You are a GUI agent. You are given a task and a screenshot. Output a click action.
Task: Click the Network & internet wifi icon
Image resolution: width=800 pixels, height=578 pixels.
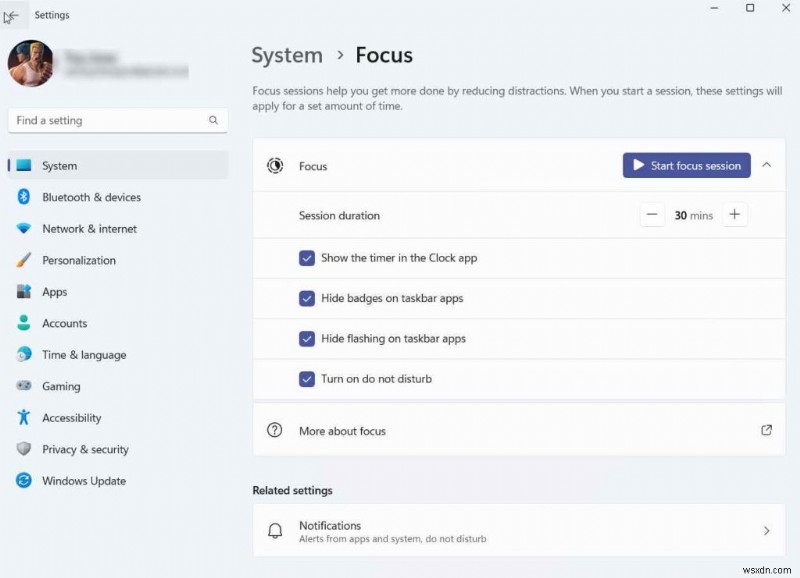(24, 229)
